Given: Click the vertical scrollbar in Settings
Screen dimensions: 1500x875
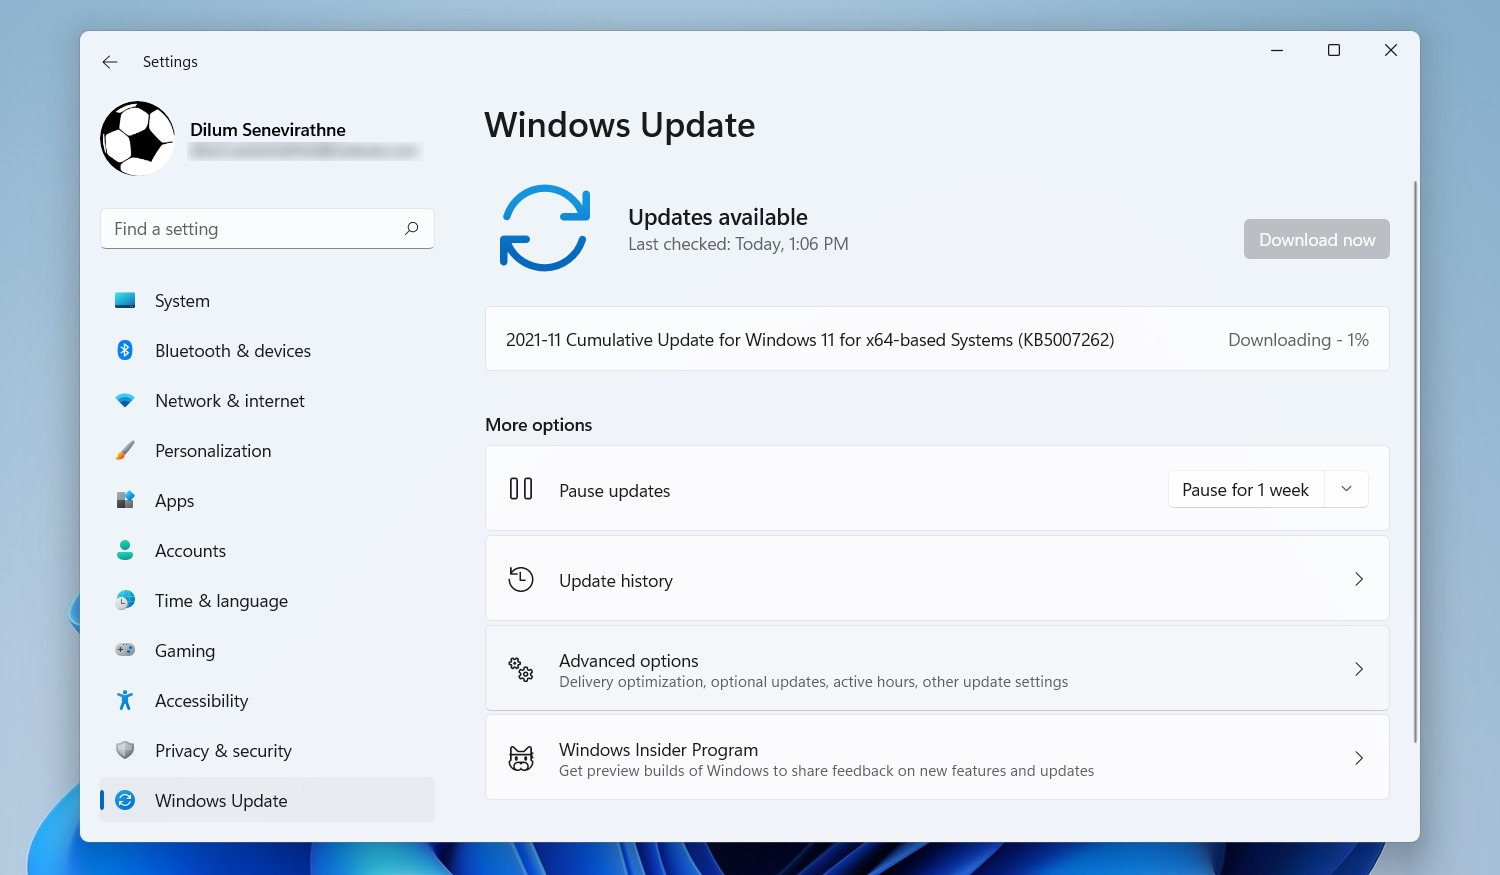Looking at the screenshot, I should click(1415, 461).
